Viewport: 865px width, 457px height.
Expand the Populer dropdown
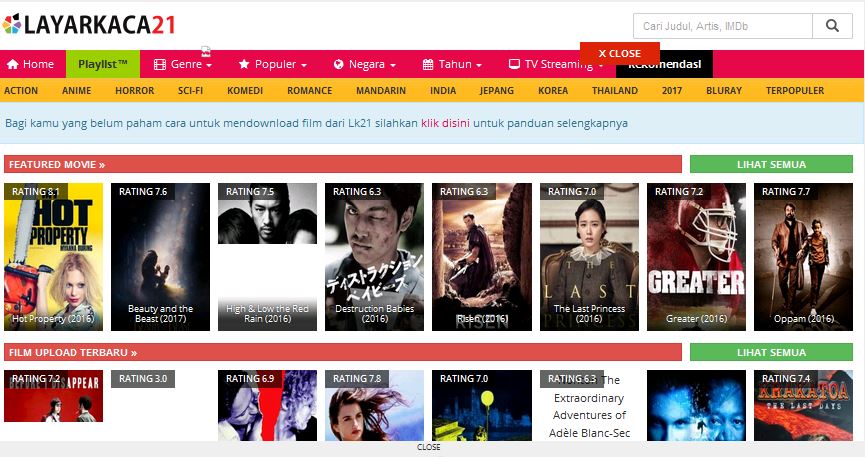(x=273, y=64)
